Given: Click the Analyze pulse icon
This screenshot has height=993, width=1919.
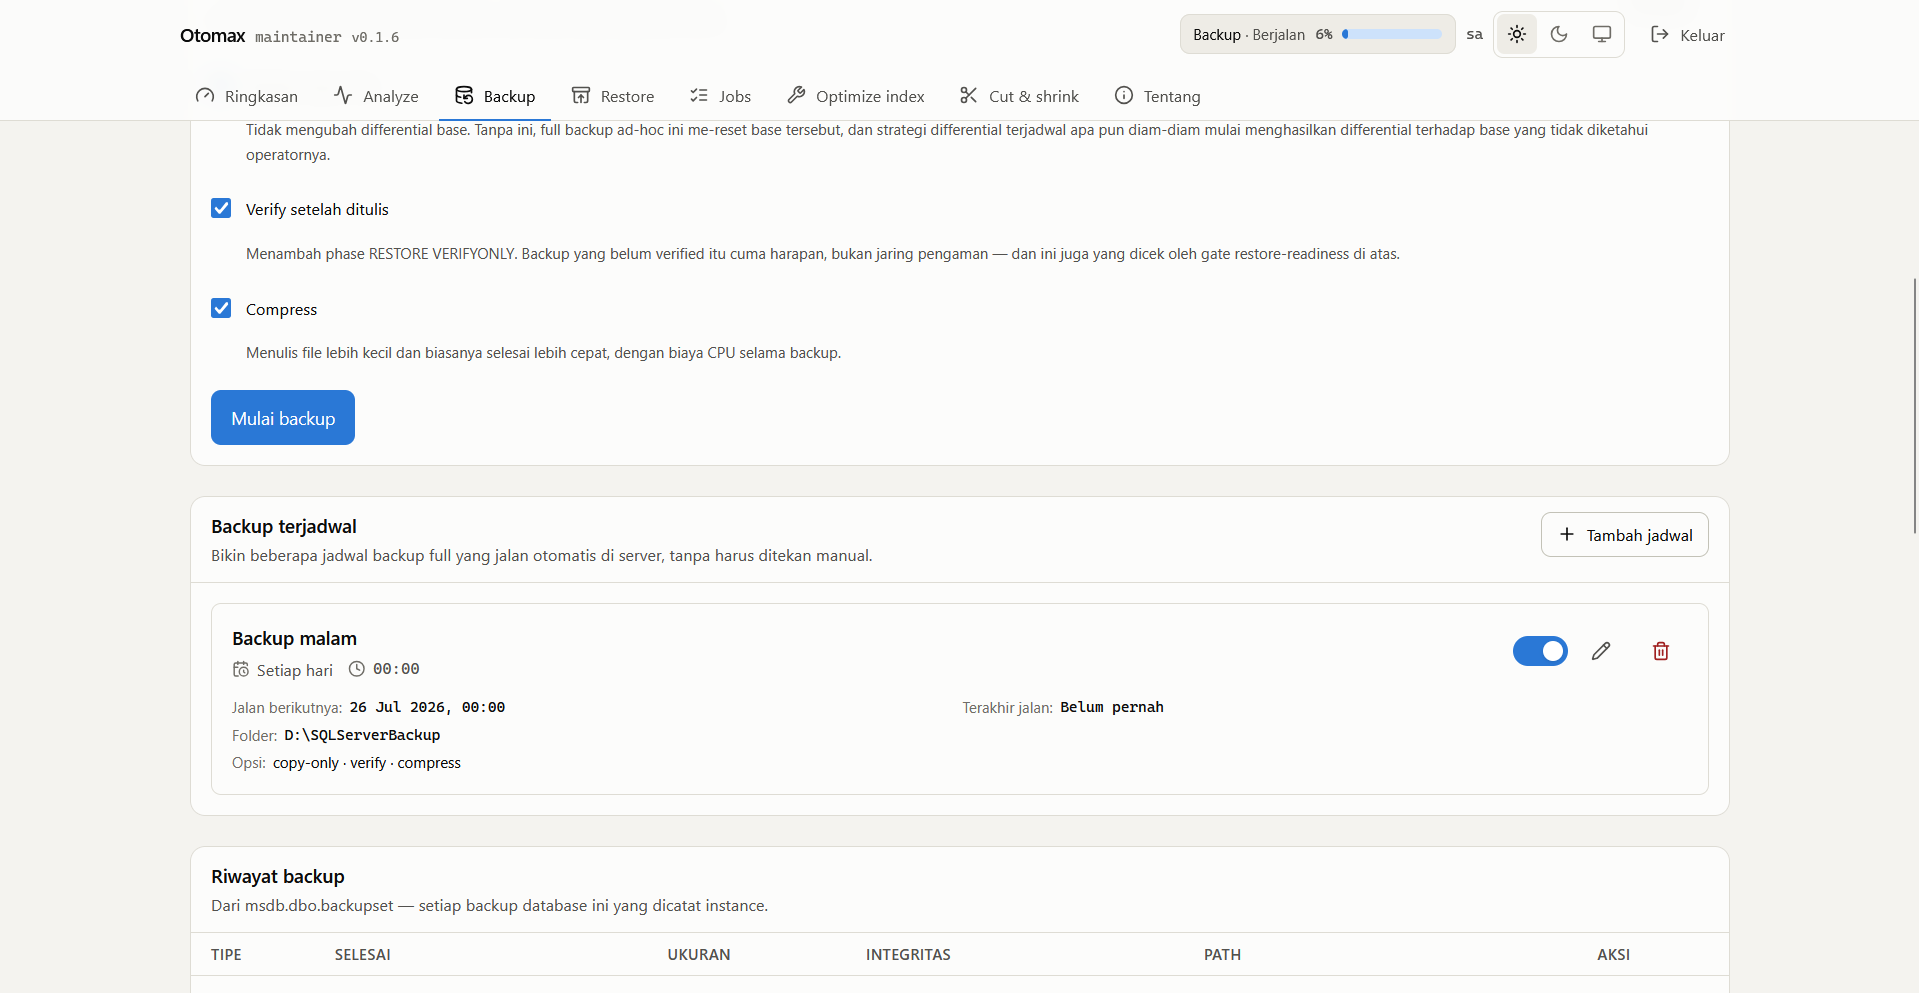Looking at the screenshot, I should click(343, 96).
